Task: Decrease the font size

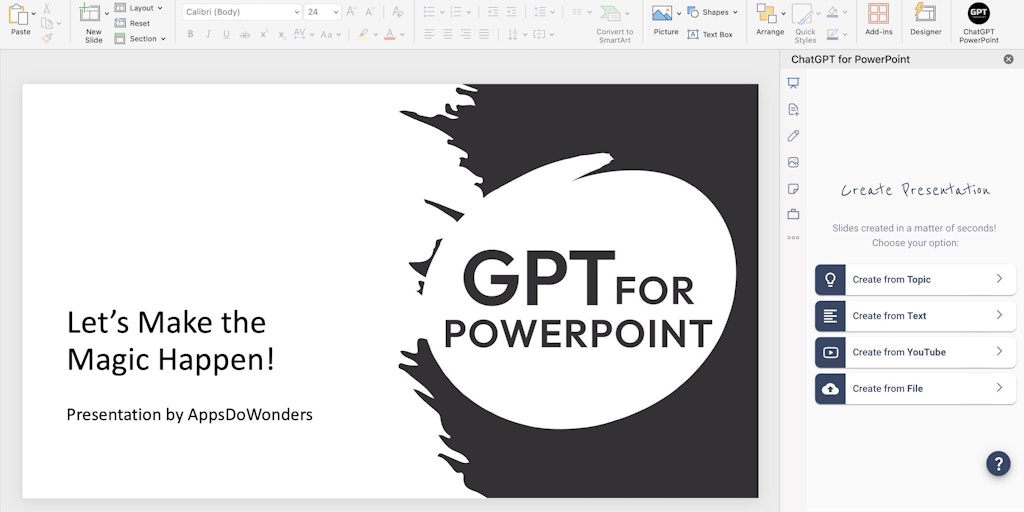Action: tap(370, 12)
